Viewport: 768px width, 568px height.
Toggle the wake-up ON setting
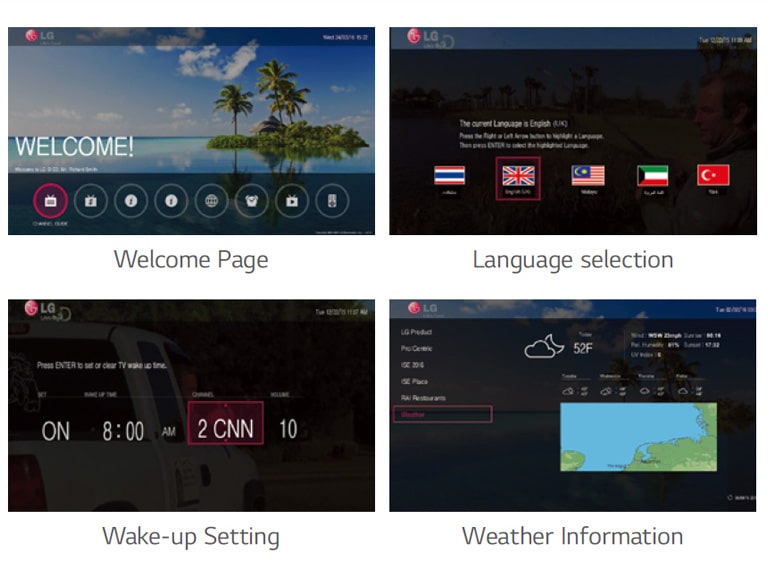click(x=55, y=431)
